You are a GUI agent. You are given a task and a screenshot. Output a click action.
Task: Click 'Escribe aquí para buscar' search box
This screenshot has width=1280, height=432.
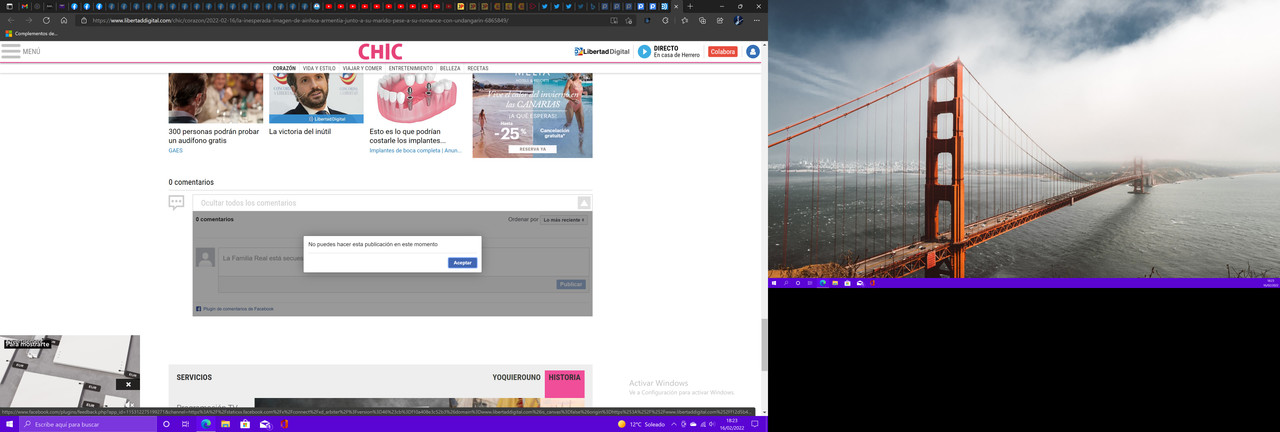point(88,424)
